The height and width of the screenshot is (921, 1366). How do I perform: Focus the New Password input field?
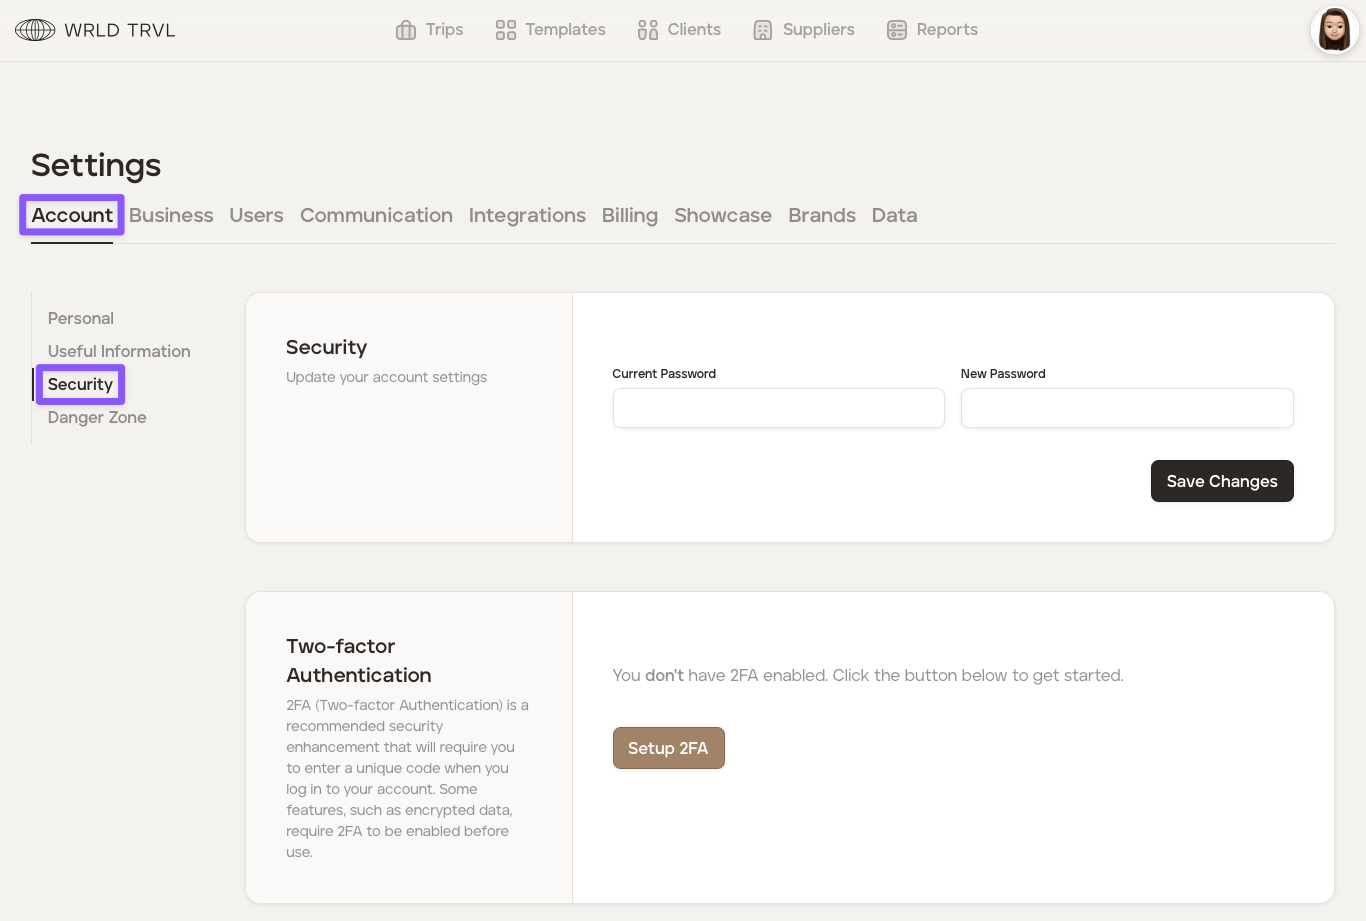pos(1127,408)
